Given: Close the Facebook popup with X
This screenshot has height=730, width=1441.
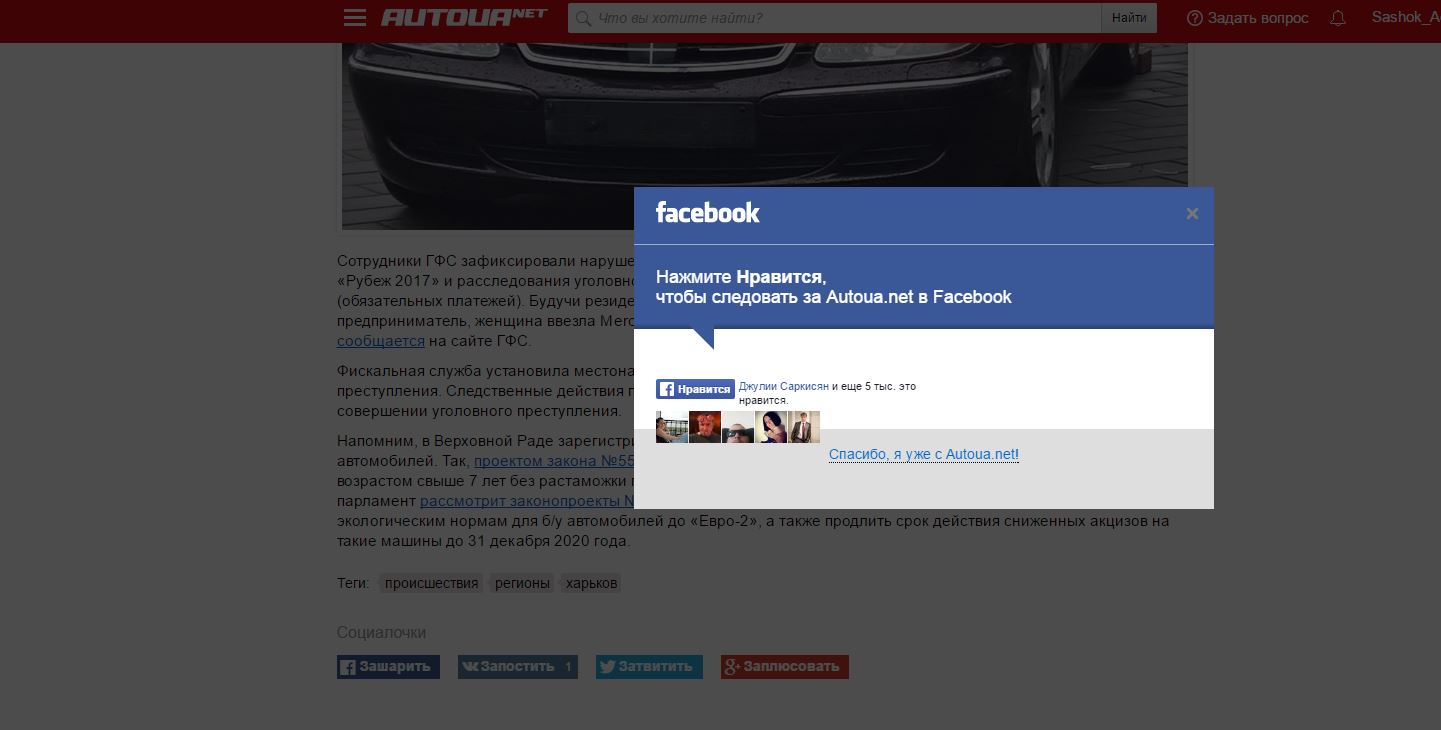Looking at the screenshot, I should coord(1192,214).
